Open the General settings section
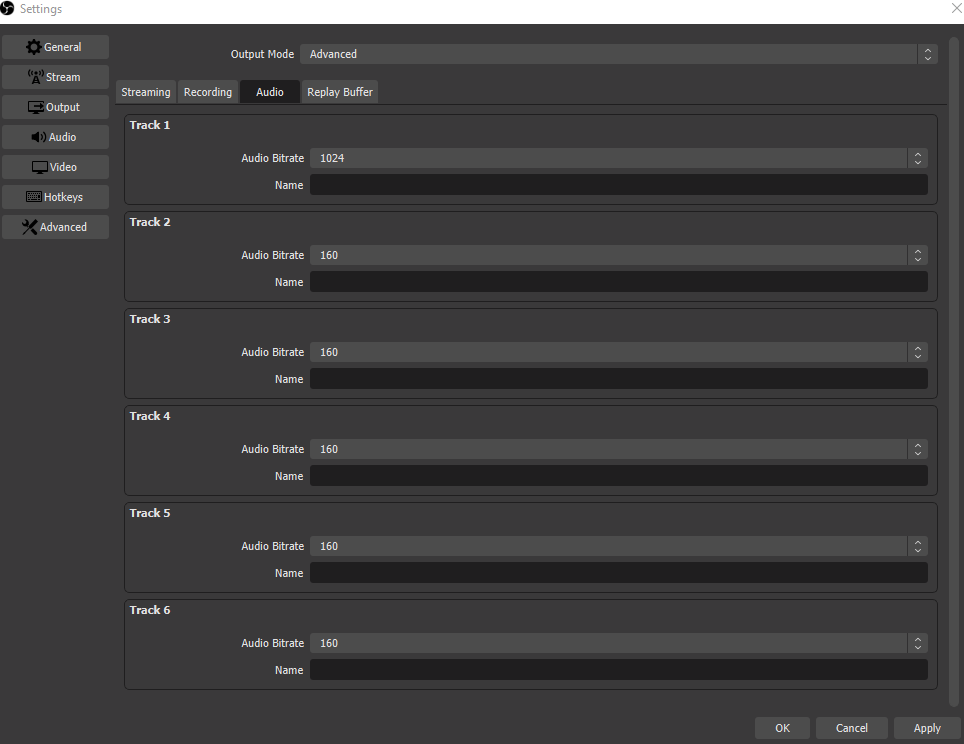 coord(55,47)
